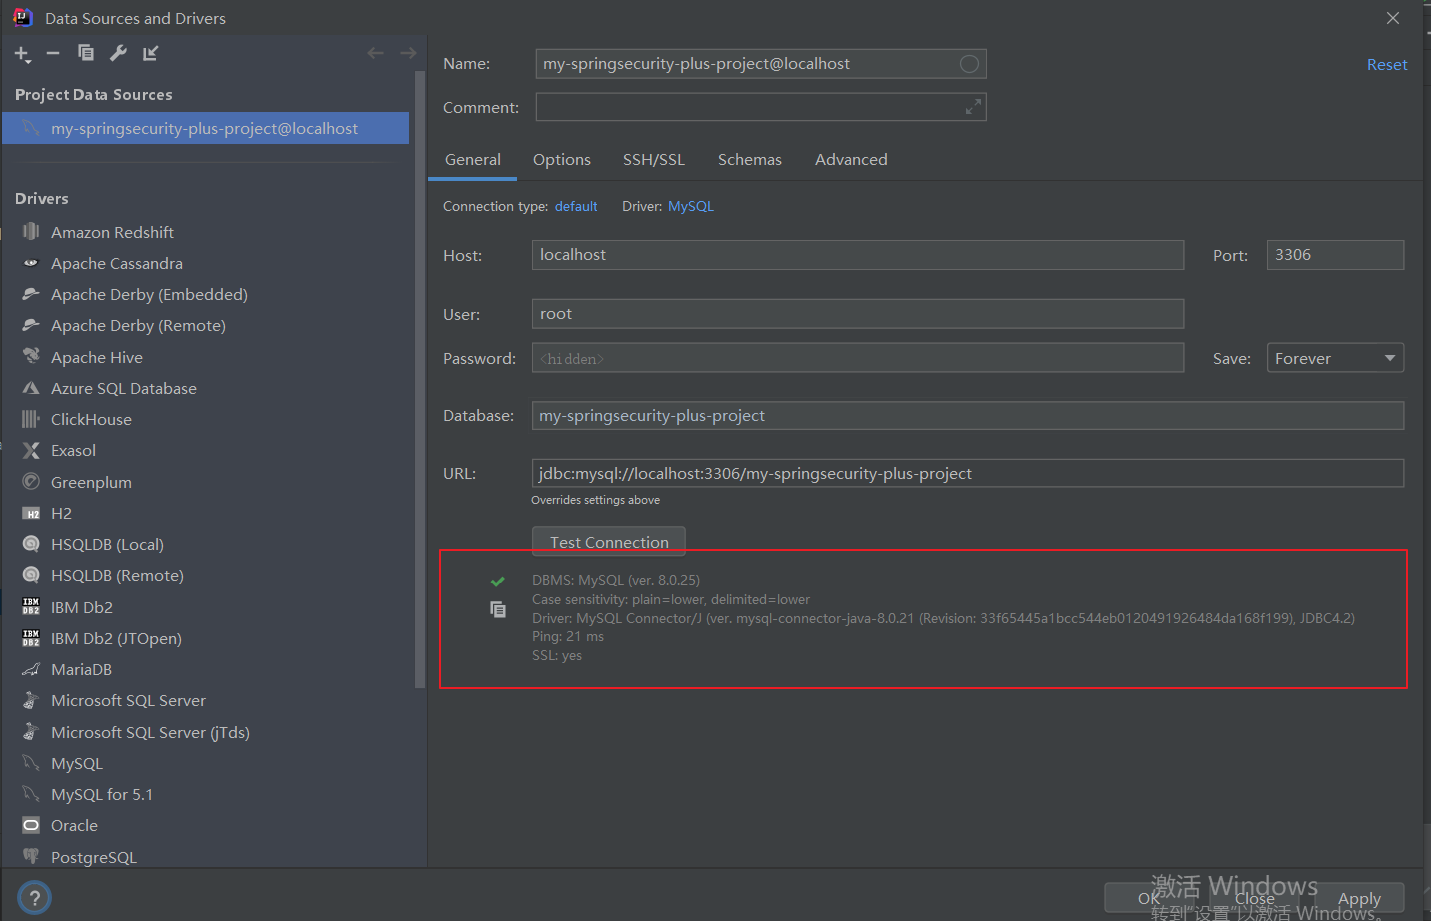Open the Advanced tab
This screenshot has width=1431, height=921.
(851, 160)
